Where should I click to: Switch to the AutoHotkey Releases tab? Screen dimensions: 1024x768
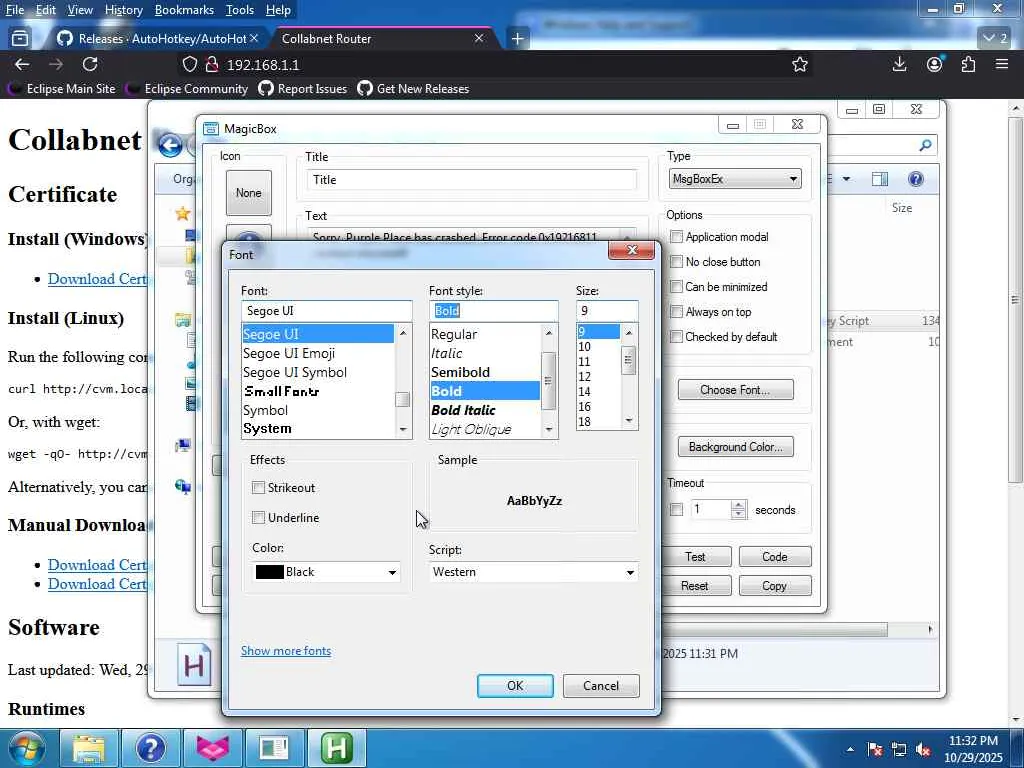pyautogui.click(x=157, y=39)
